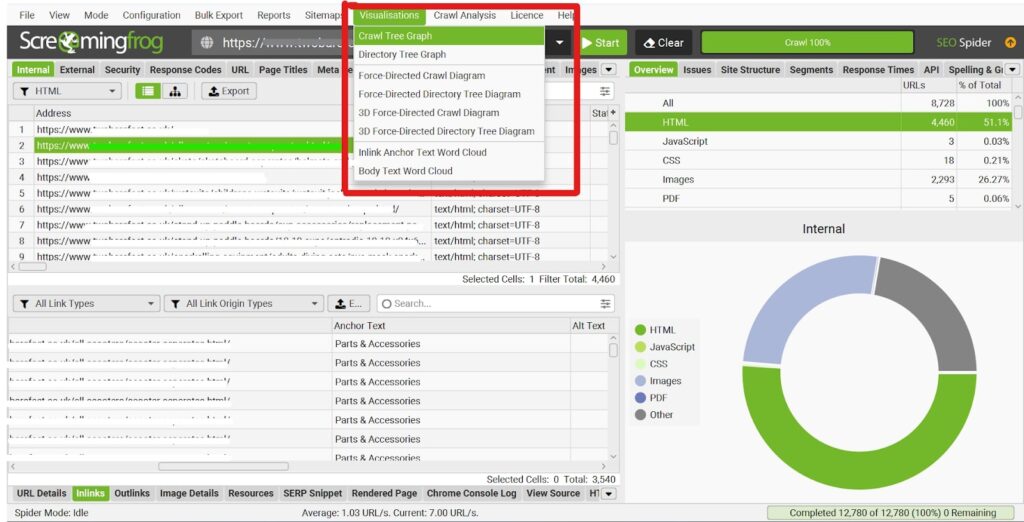The height and width of the screenshot is (522, 1024).
Task: Open the Segments tab
Action: pos(811,70)
